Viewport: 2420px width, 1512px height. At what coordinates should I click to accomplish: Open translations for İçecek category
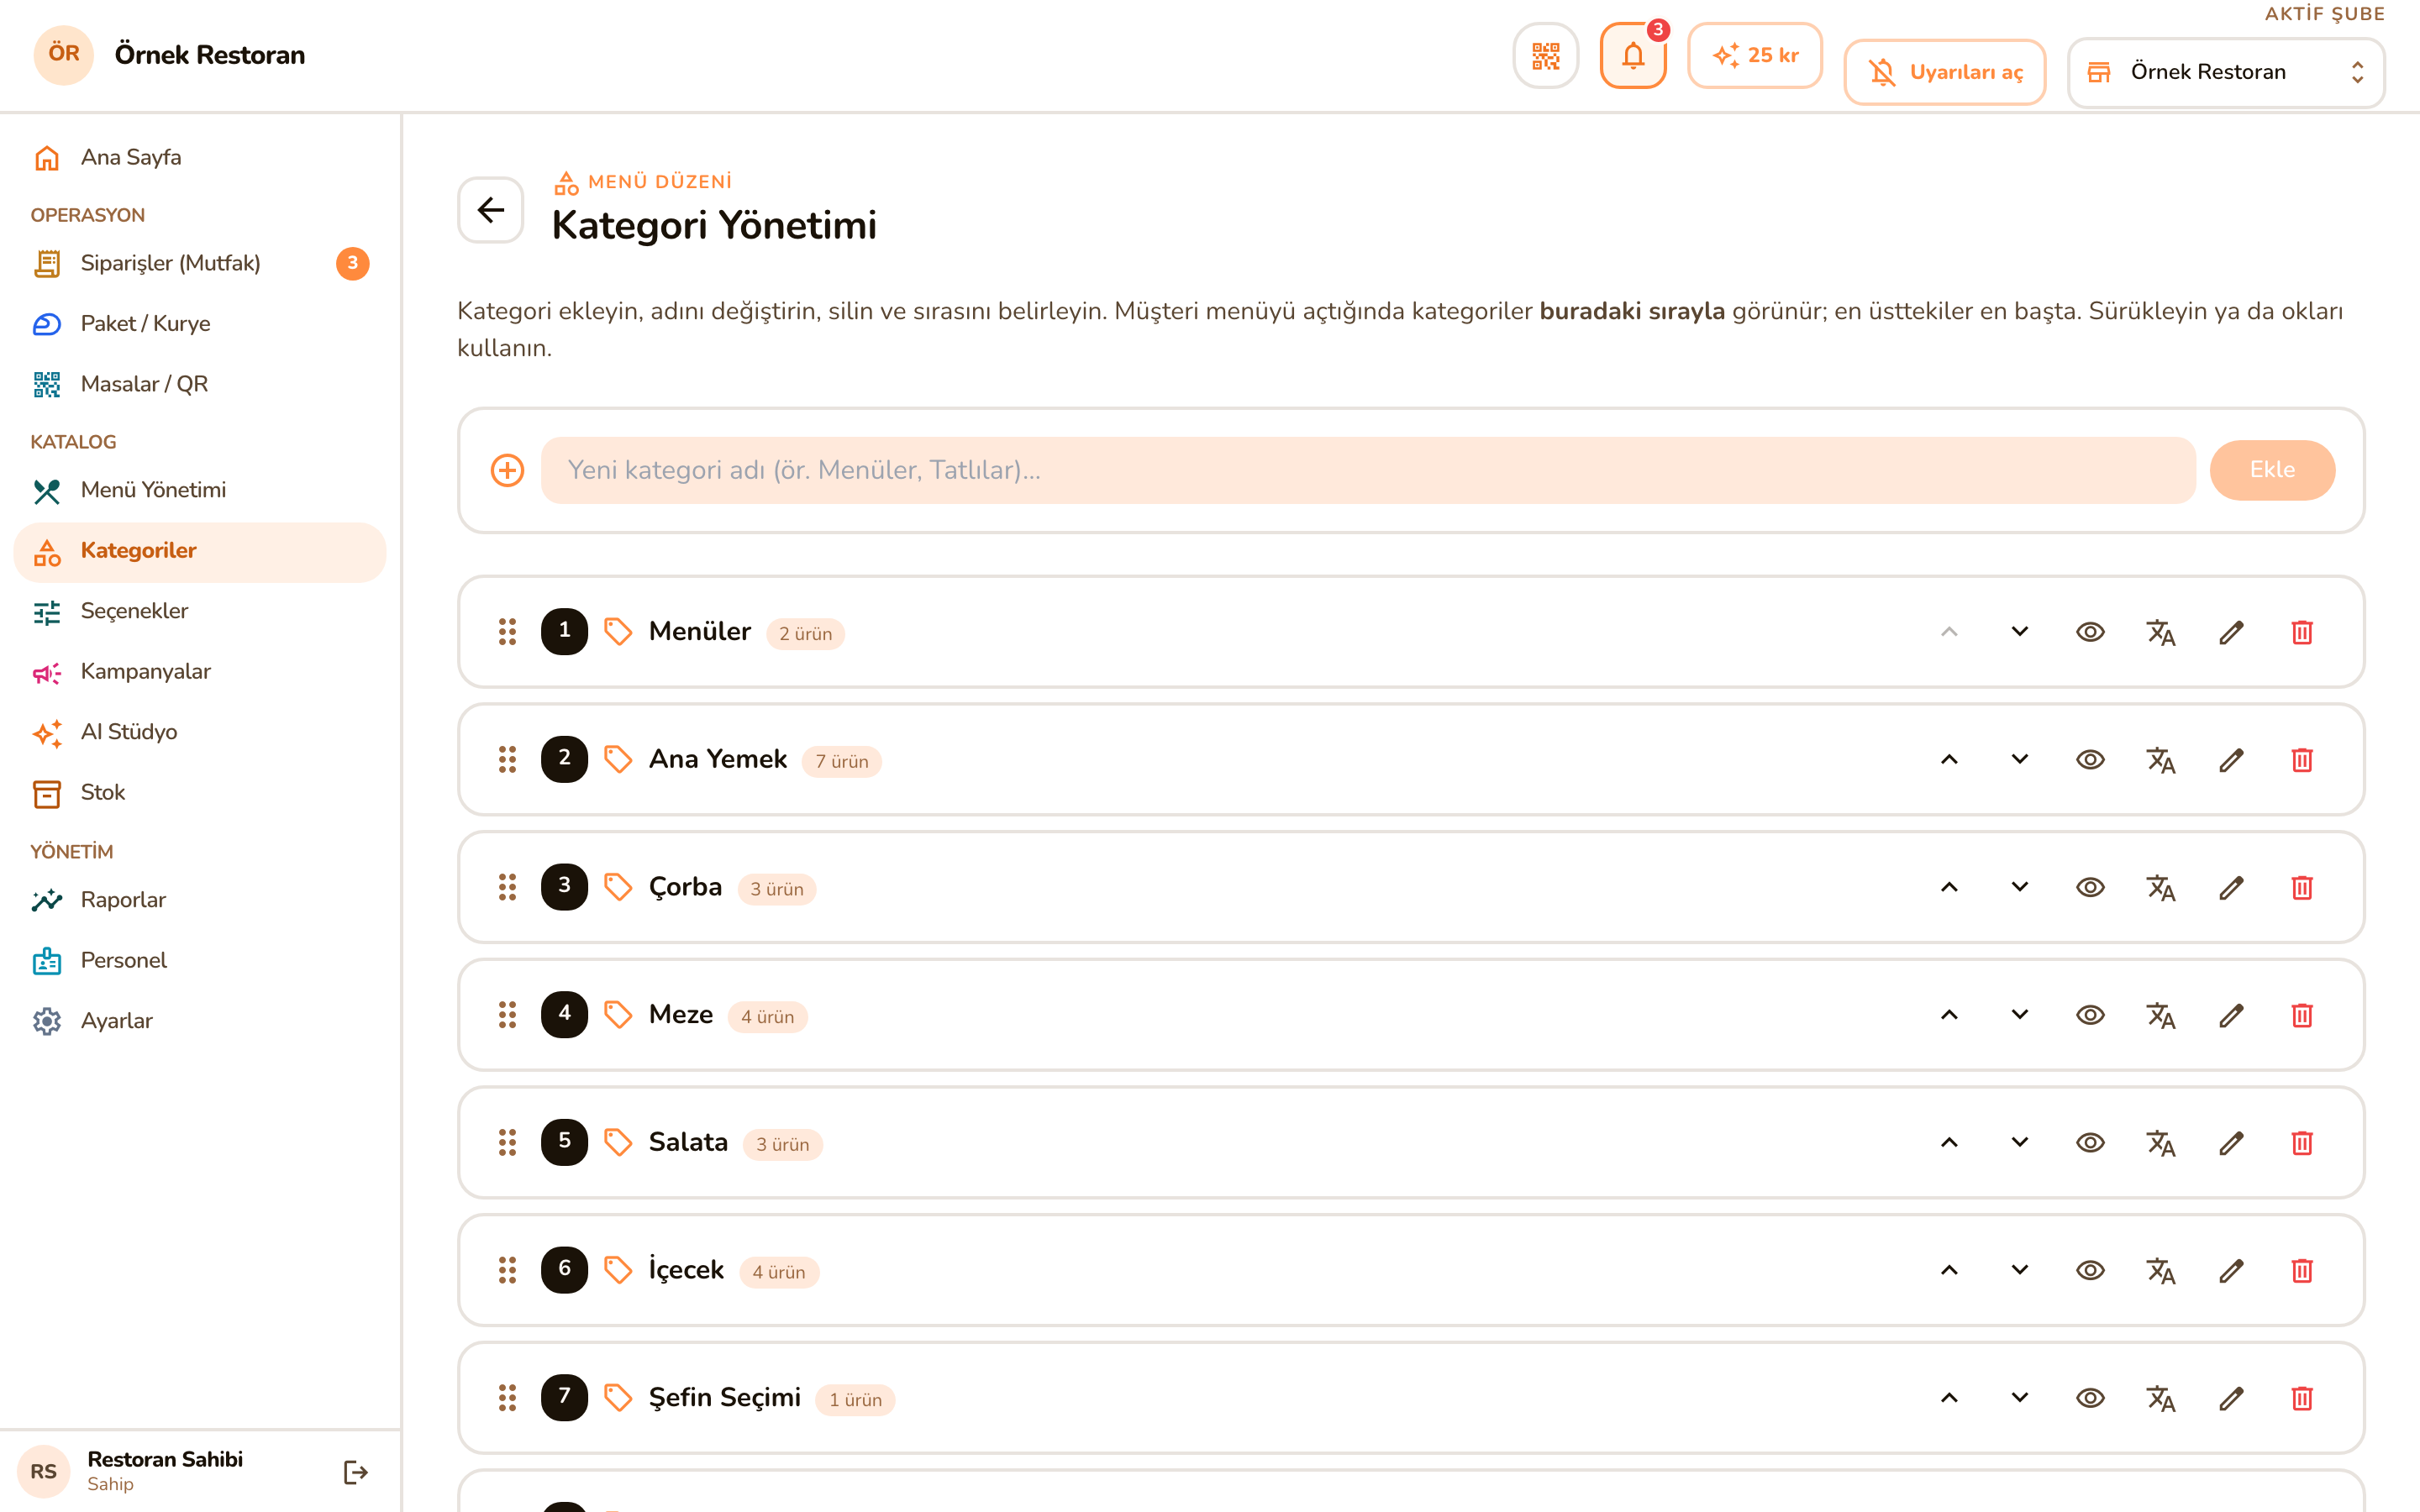2161,1270
